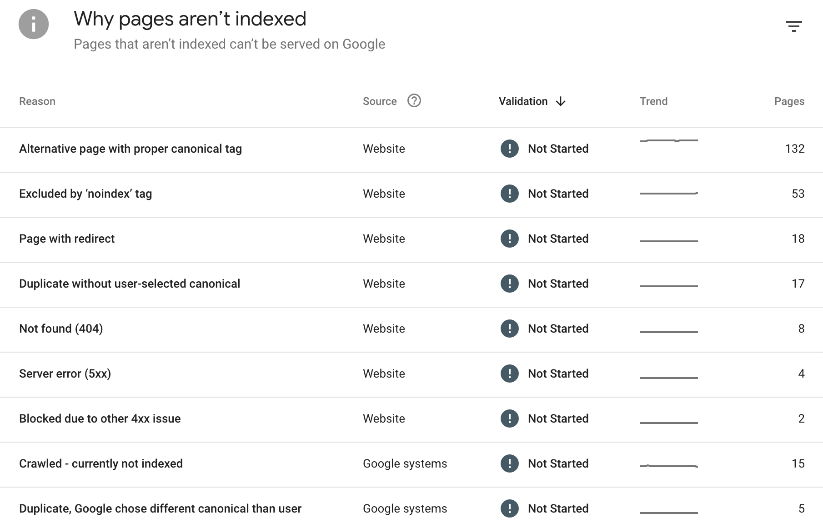Click the Pages column header

[x=789, y=101]
